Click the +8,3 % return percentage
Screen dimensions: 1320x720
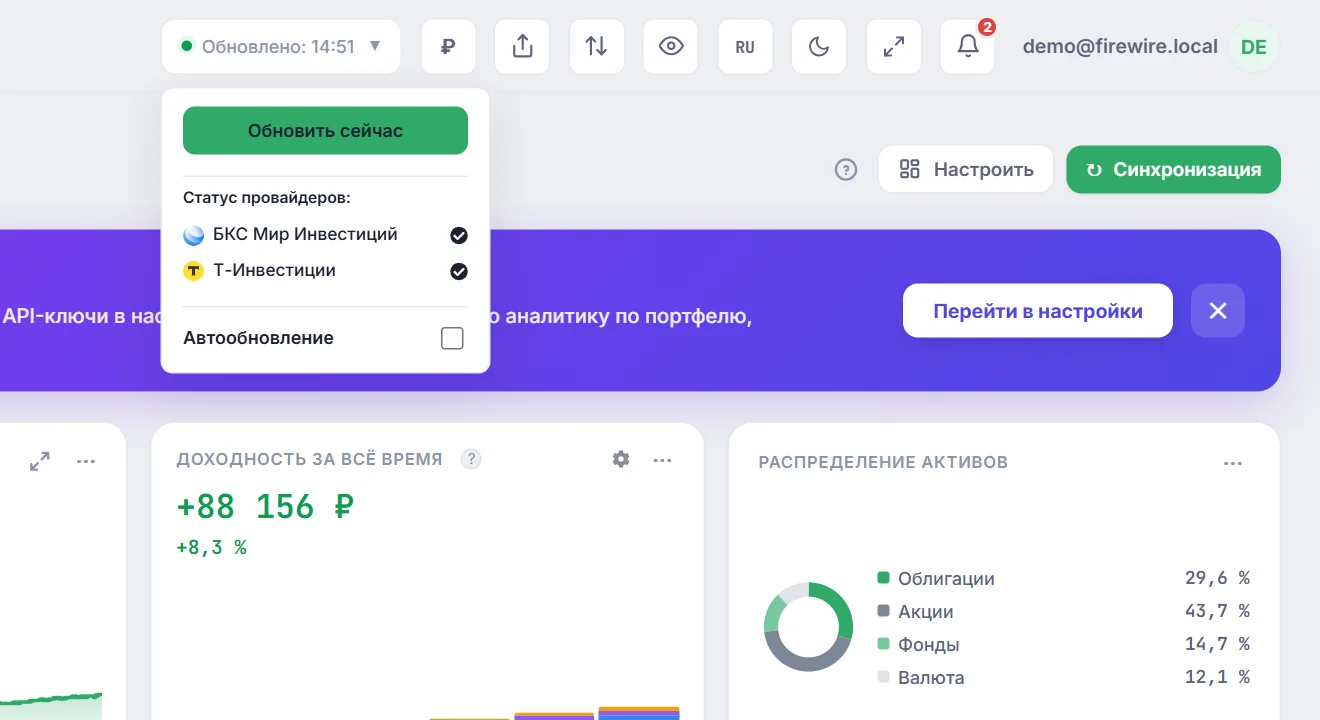pos(211,547)
